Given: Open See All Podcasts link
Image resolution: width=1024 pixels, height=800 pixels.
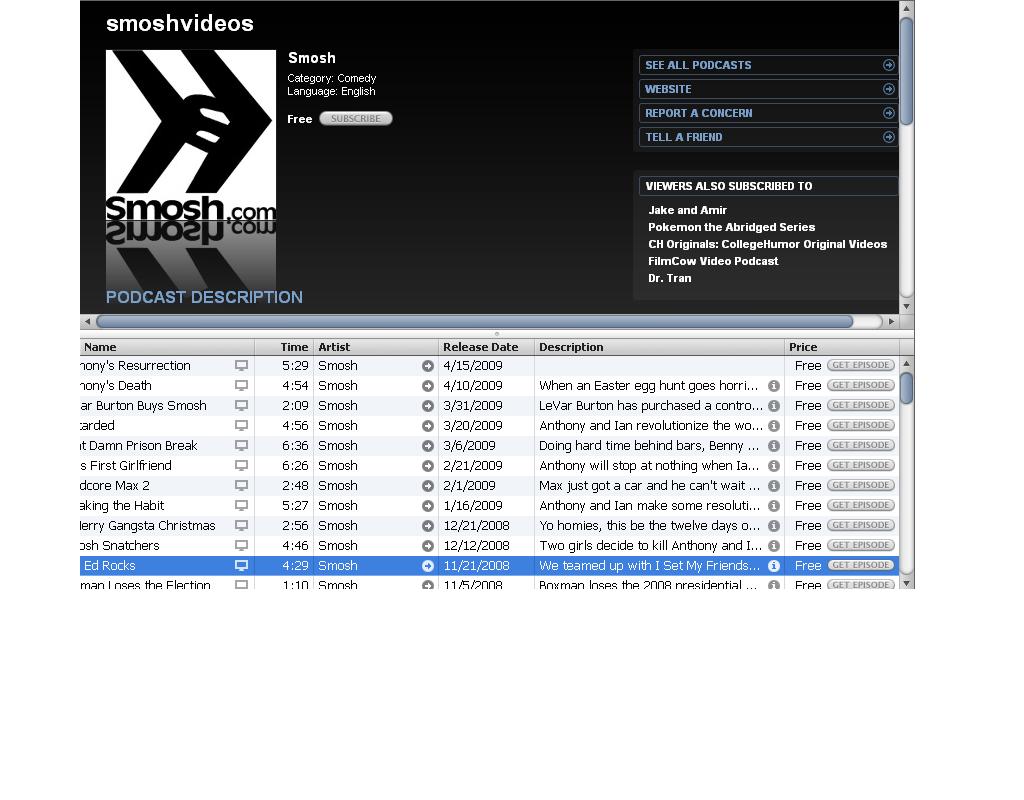Looking at the screenshot, I should tap(768, 65).
